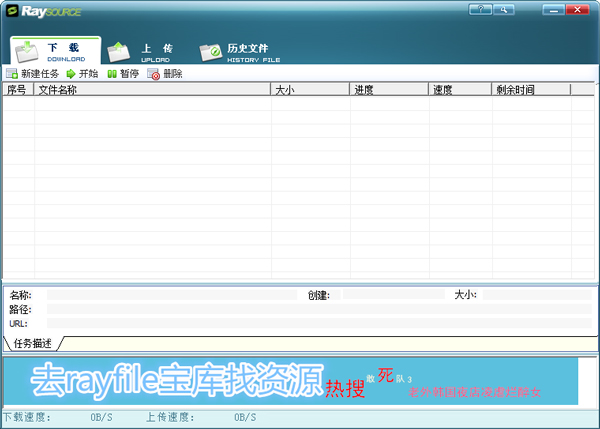Click the Size (大小) column header
The width and height of the screenshot is (600, 429).
tap(310, 90)
